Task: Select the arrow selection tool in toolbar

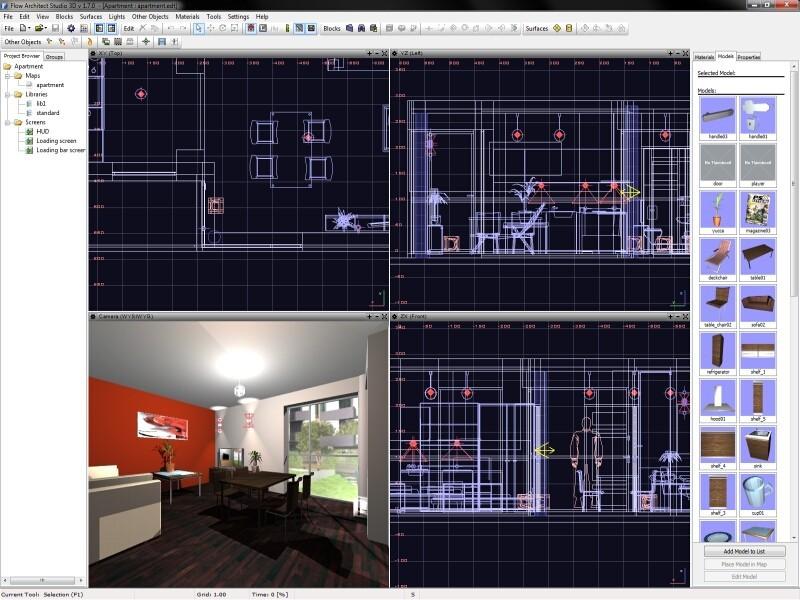Action: click(x=198, y=29)
